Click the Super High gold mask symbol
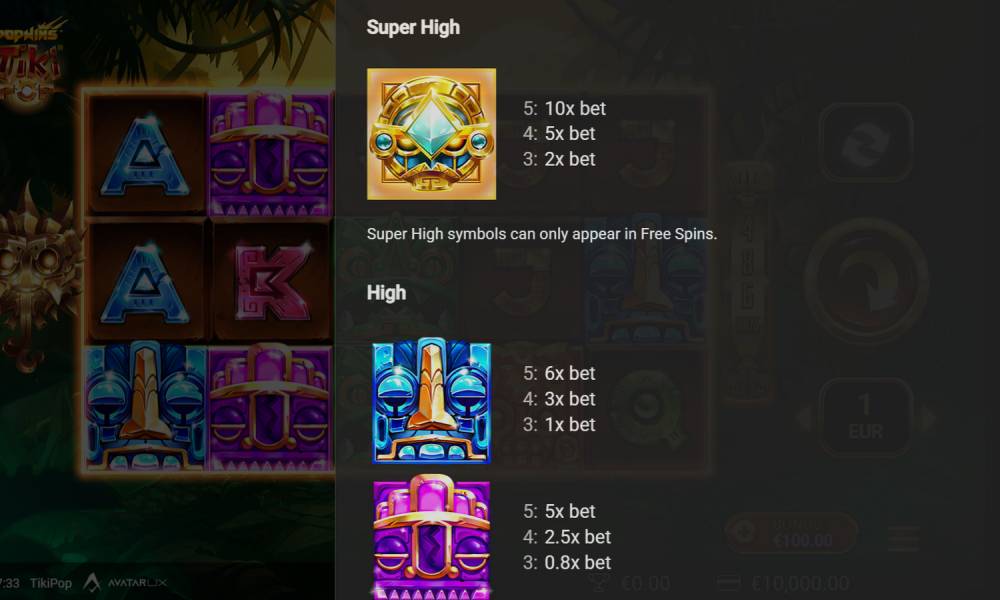 pyautogui.click(x=431, y=134)
